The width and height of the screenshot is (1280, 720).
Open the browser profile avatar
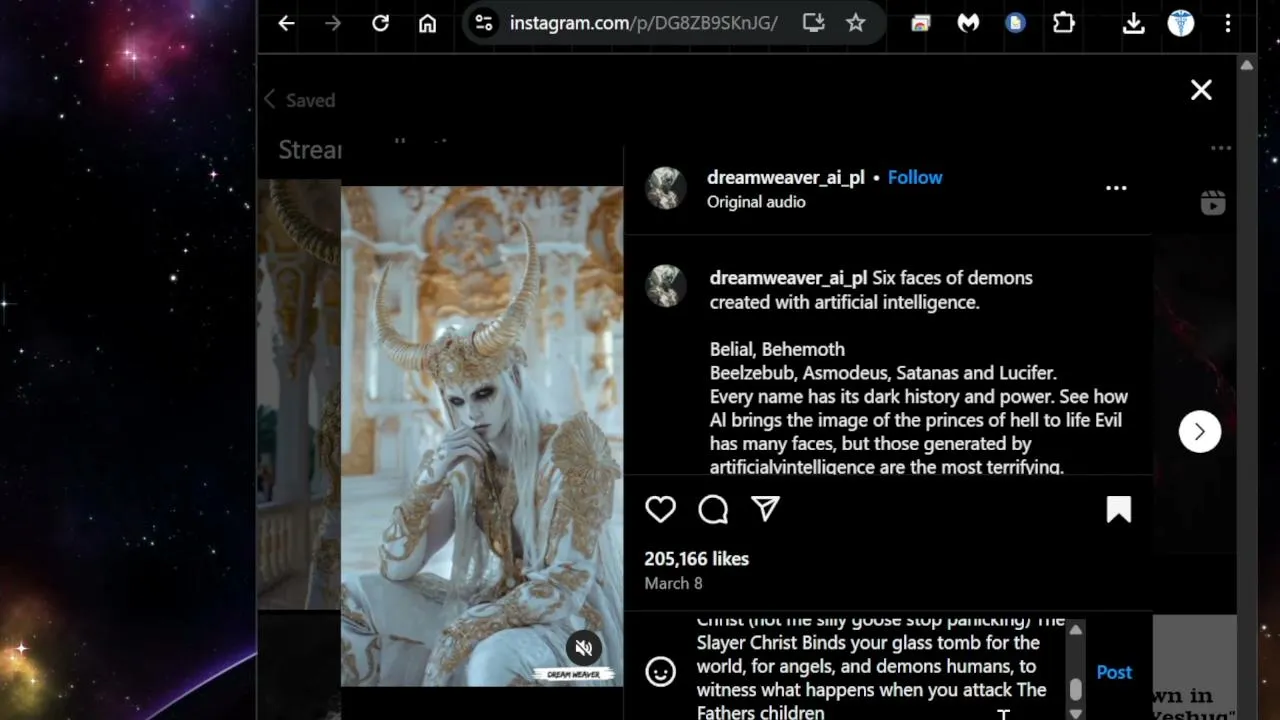point(1181,23)
